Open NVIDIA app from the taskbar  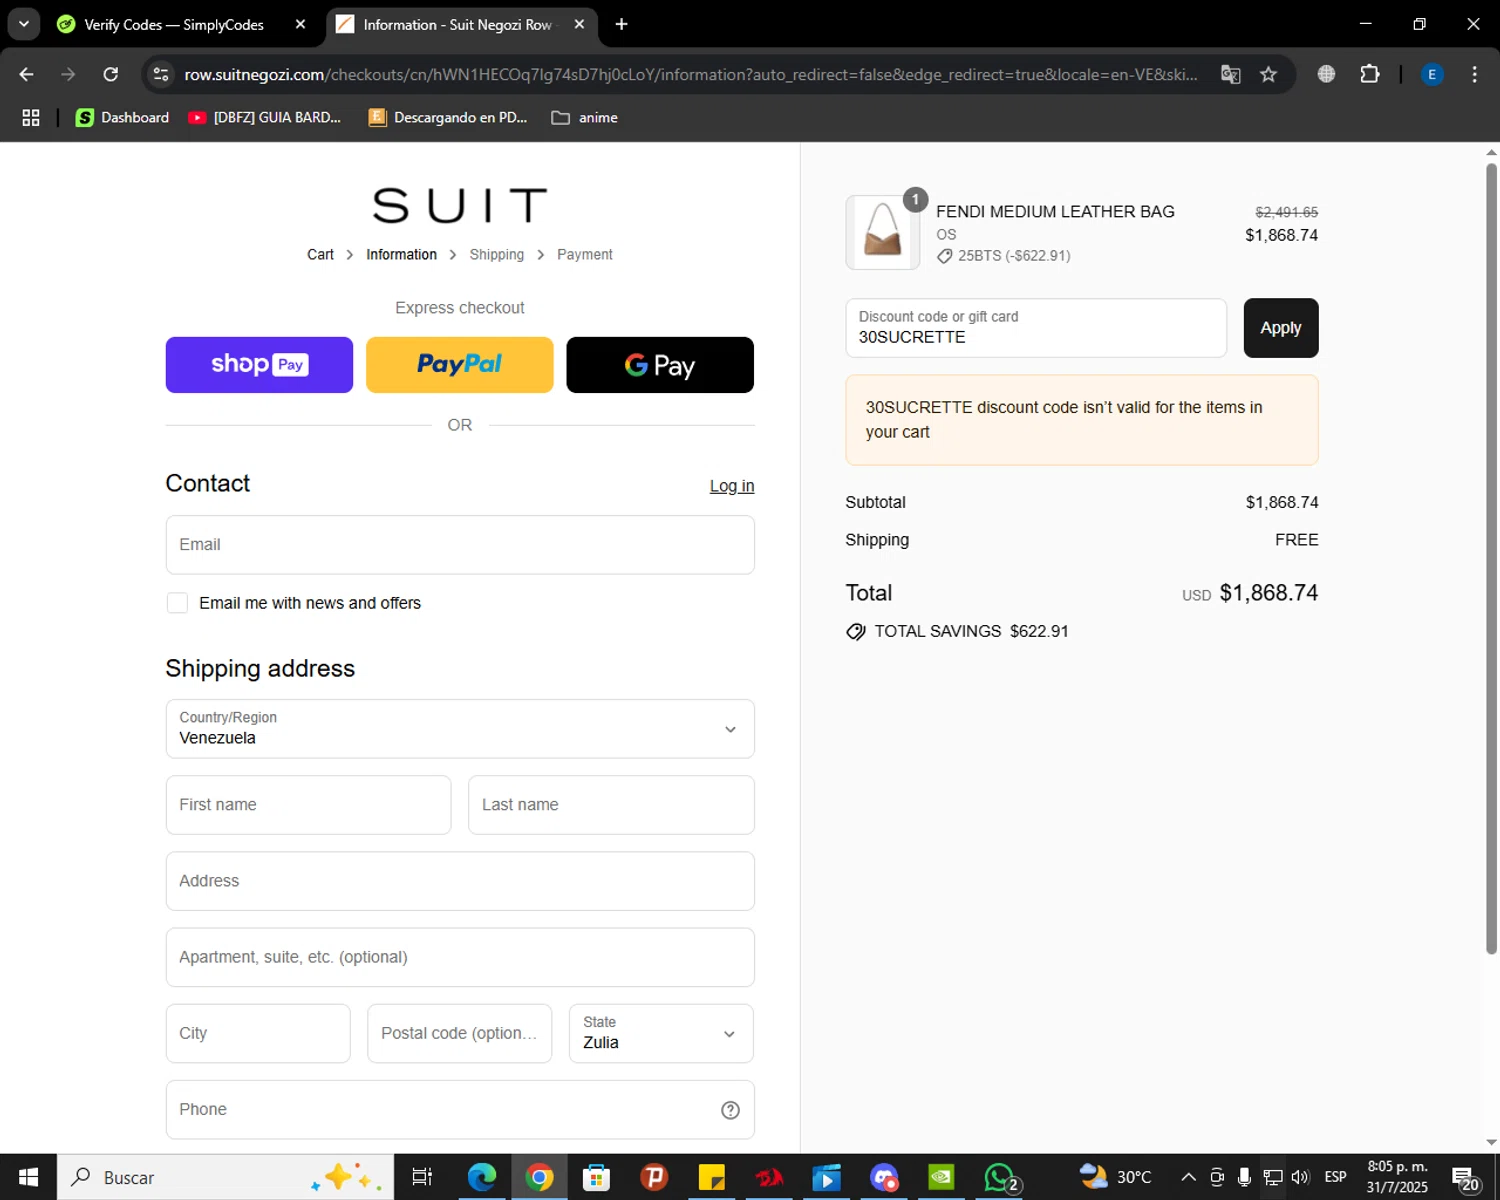(942, 1177)
